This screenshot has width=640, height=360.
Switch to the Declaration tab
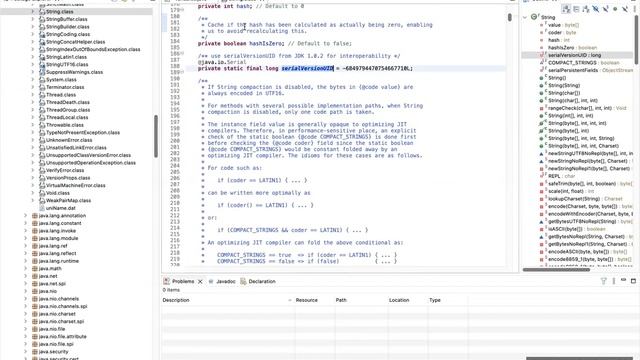click(x=258, y=282)
